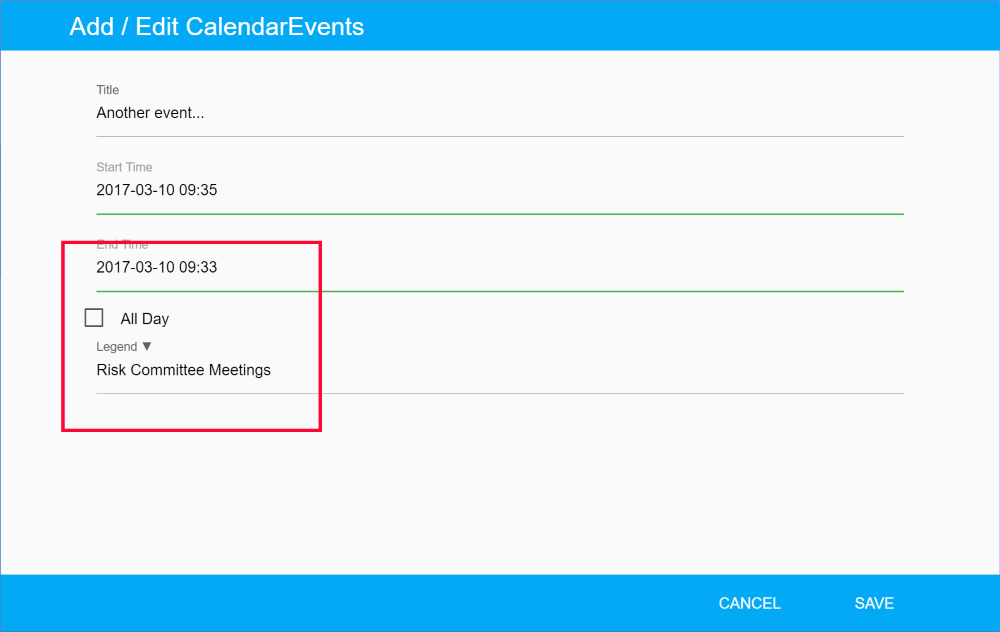Viewport: 1000px width, 632px height.
Task: Click the Title field label
Action: coord(107,90)
